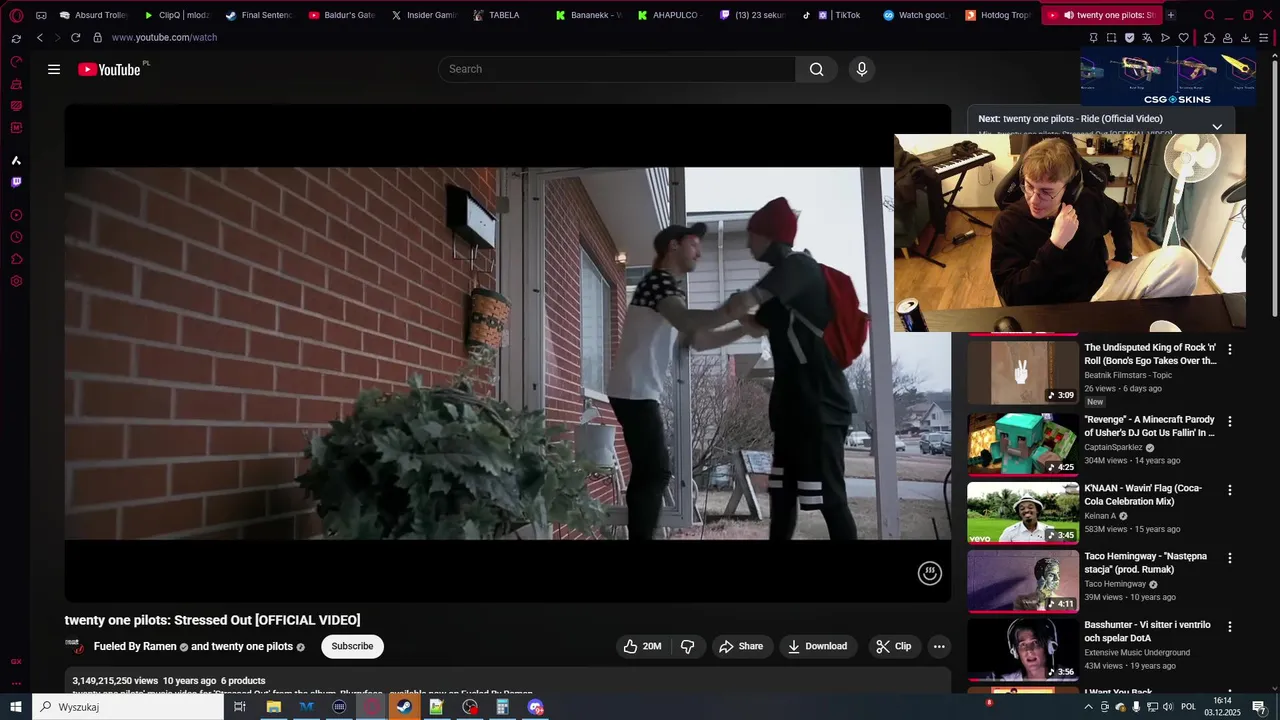Click the YouTube search input field
This screenshot has width=1280, height=720.
click(x=617, y=69)
